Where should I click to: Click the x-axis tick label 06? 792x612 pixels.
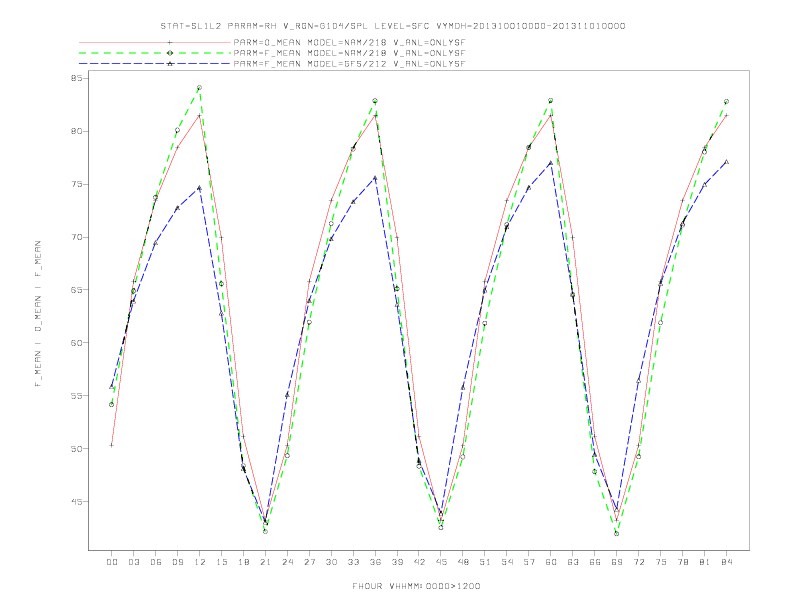[156, 562]
